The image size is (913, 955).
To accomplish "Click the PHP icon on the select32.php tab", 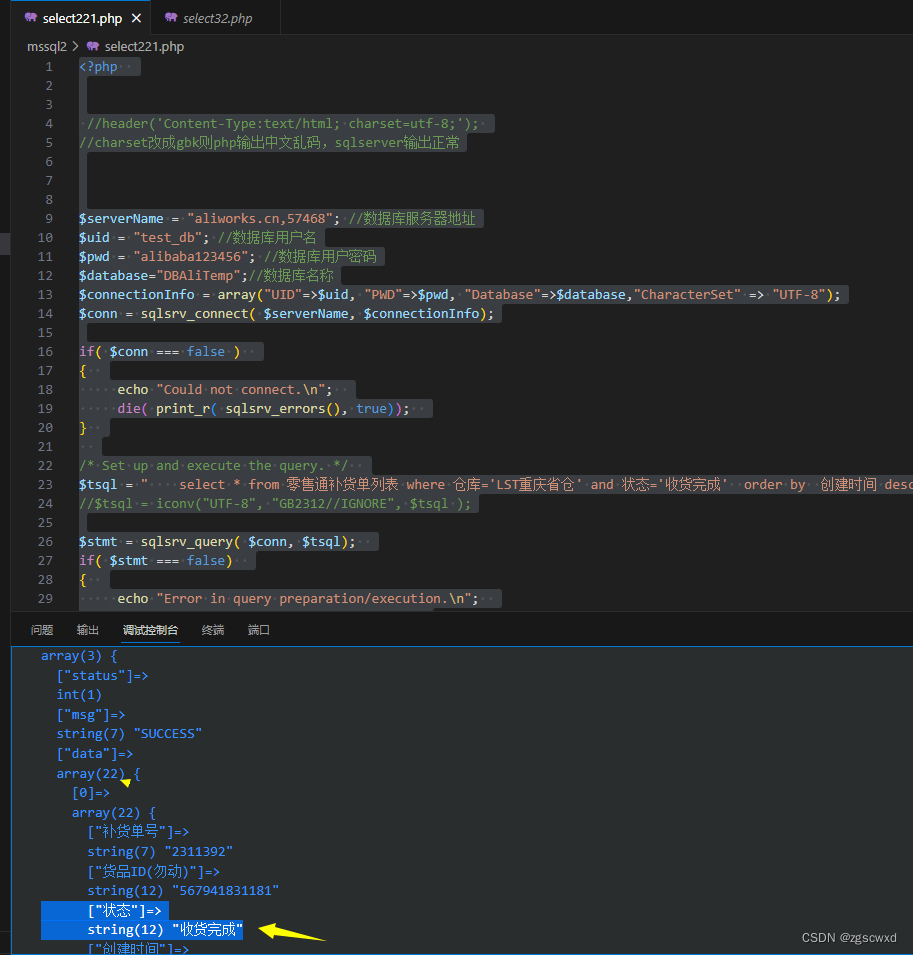I will tap(170, 17).
